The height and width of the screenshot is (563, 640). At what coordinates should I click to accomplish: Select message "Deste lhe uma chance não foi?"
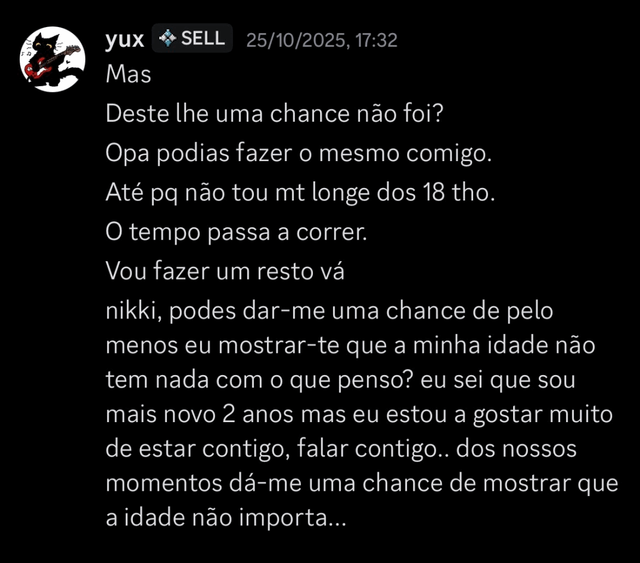pos(274,113)
